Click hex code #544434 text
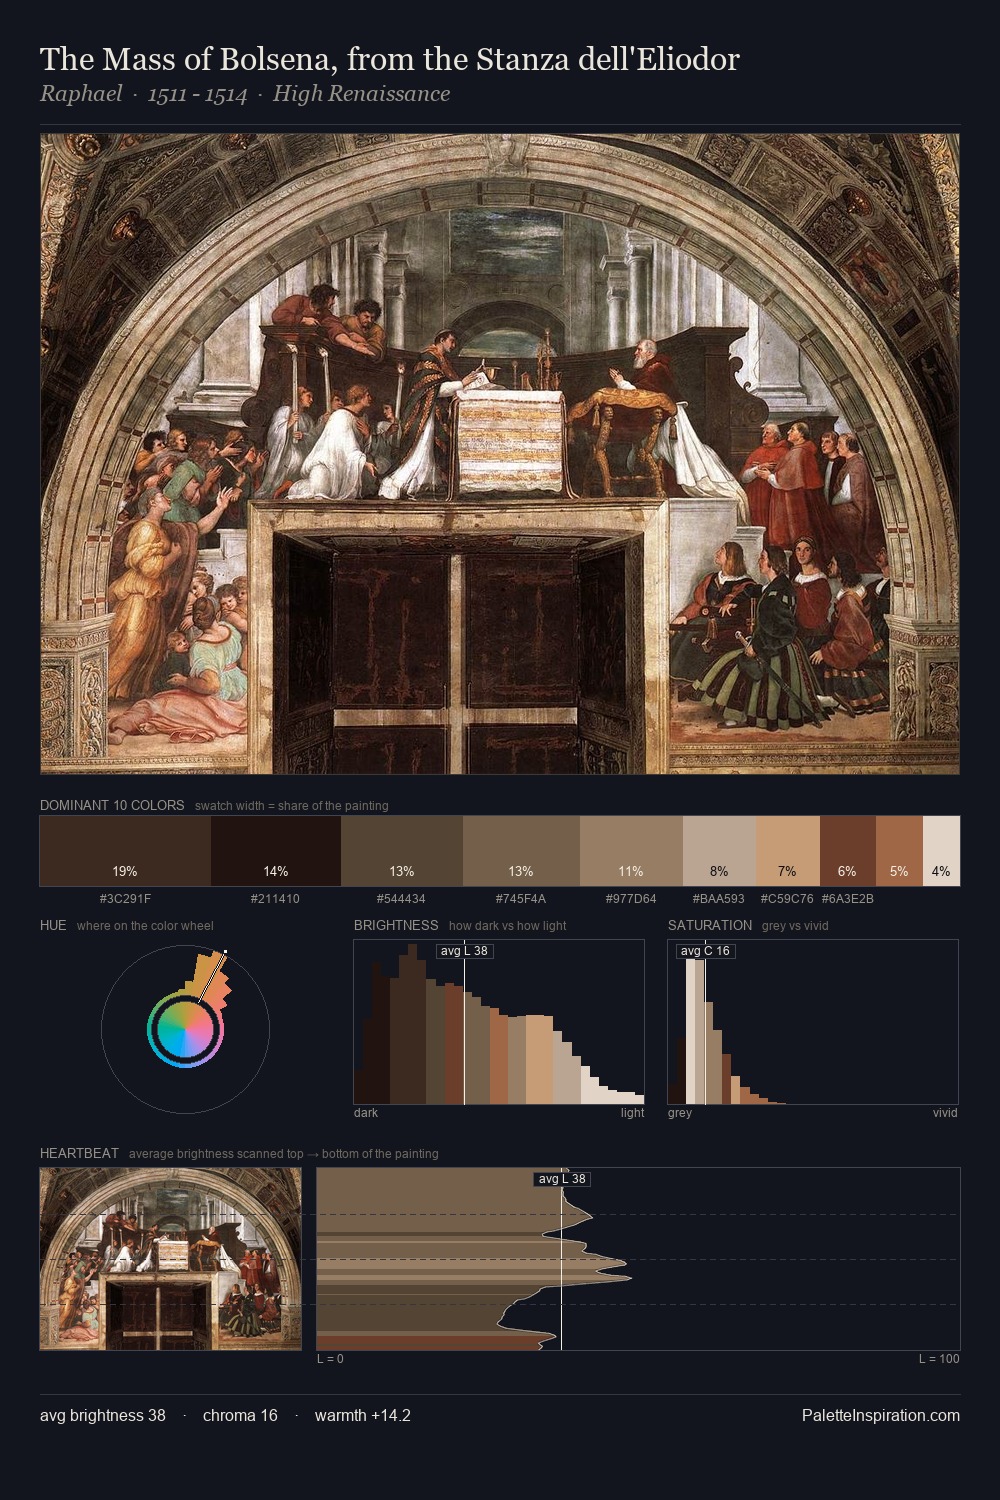Viewport: 1000px width, 1500px height. [401, 899]
